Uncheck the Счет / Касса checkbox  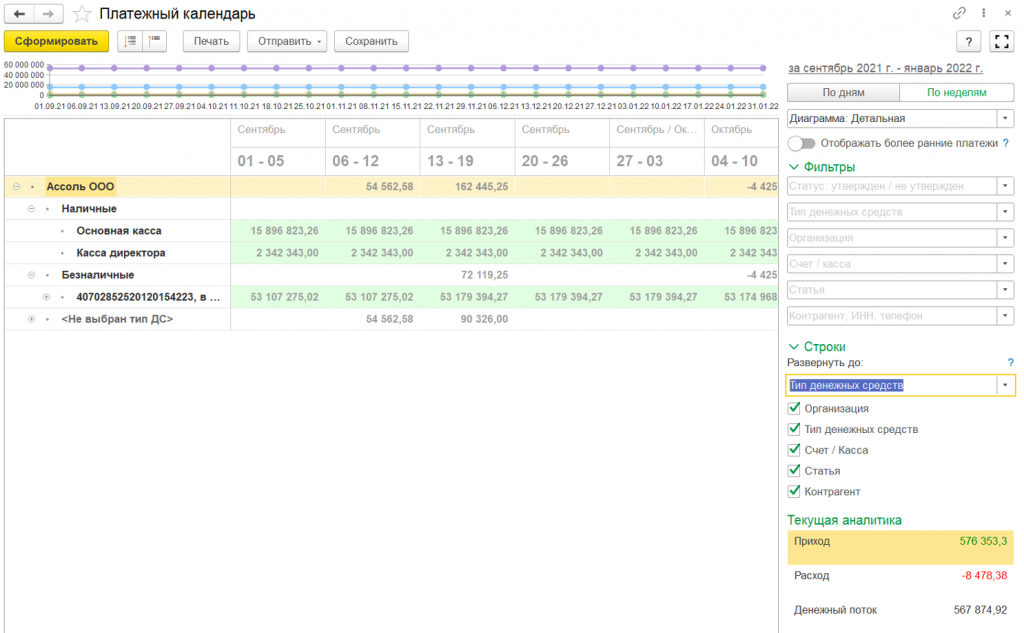coord(794,450)
